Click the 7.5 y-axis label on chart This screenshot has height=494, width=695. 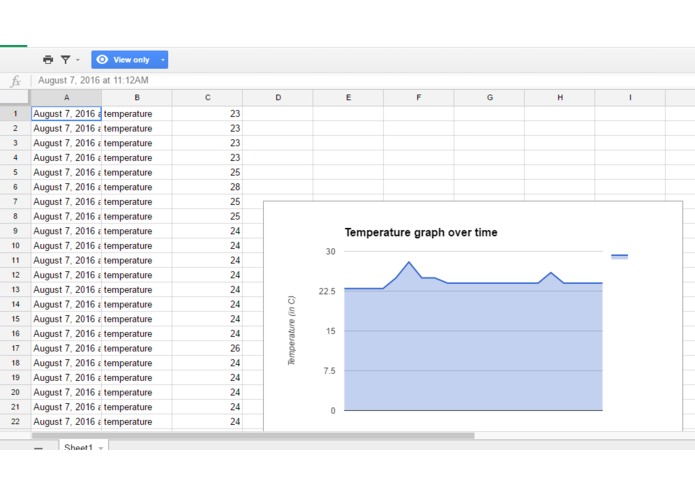point(329,371)
